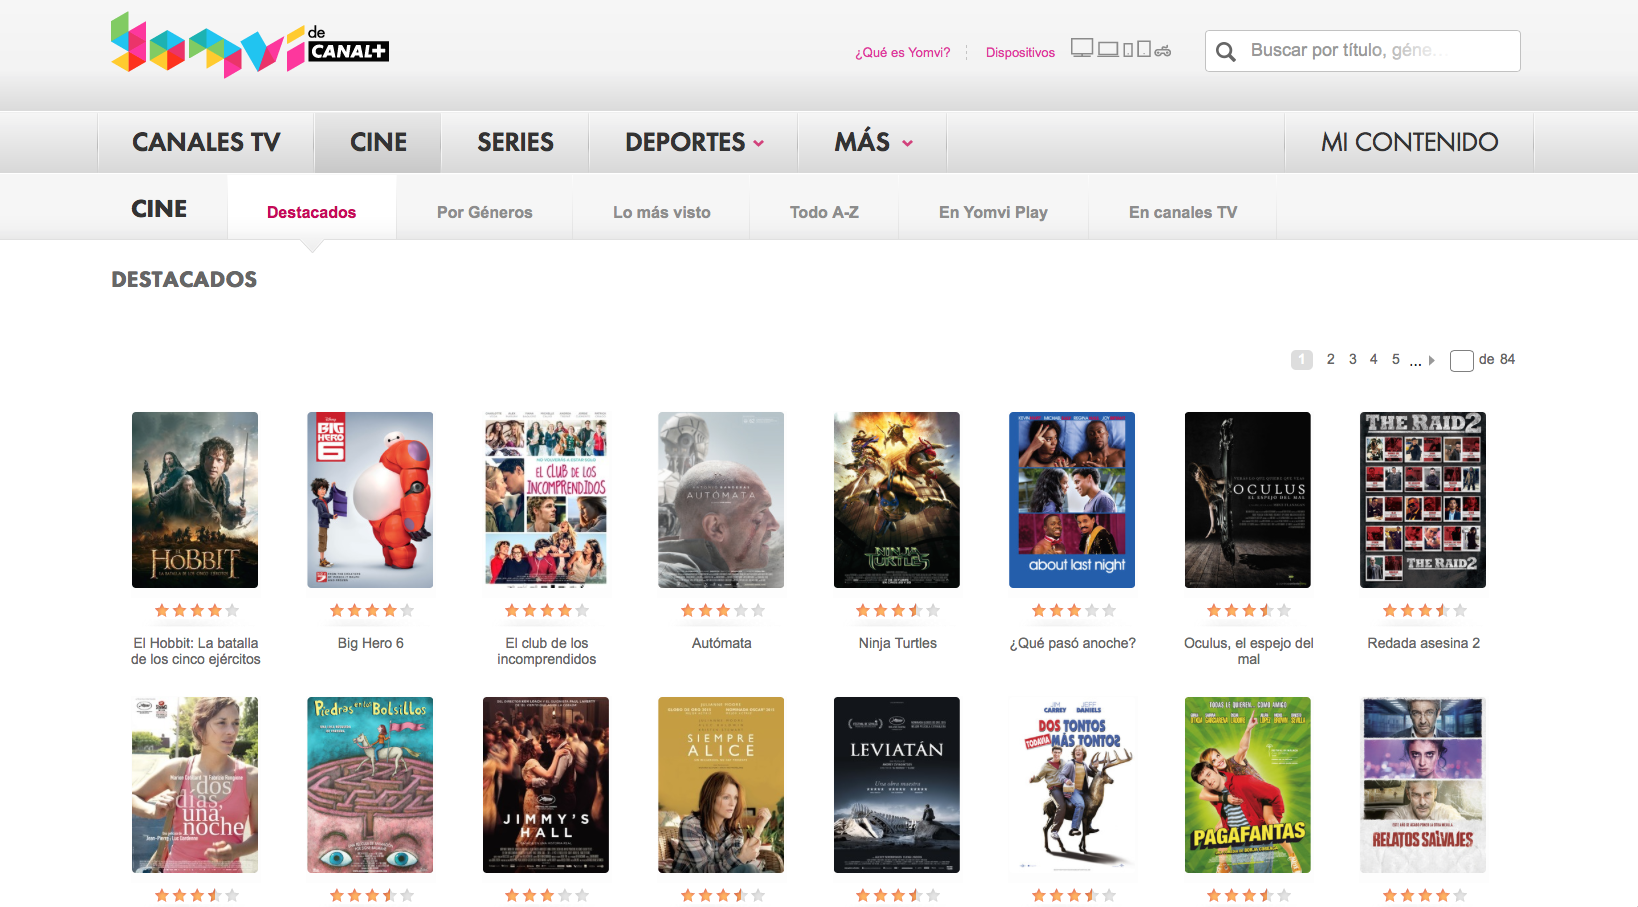Select the CINE main menu item
This screenshot has width=1638, height=907.
[378, 142]
